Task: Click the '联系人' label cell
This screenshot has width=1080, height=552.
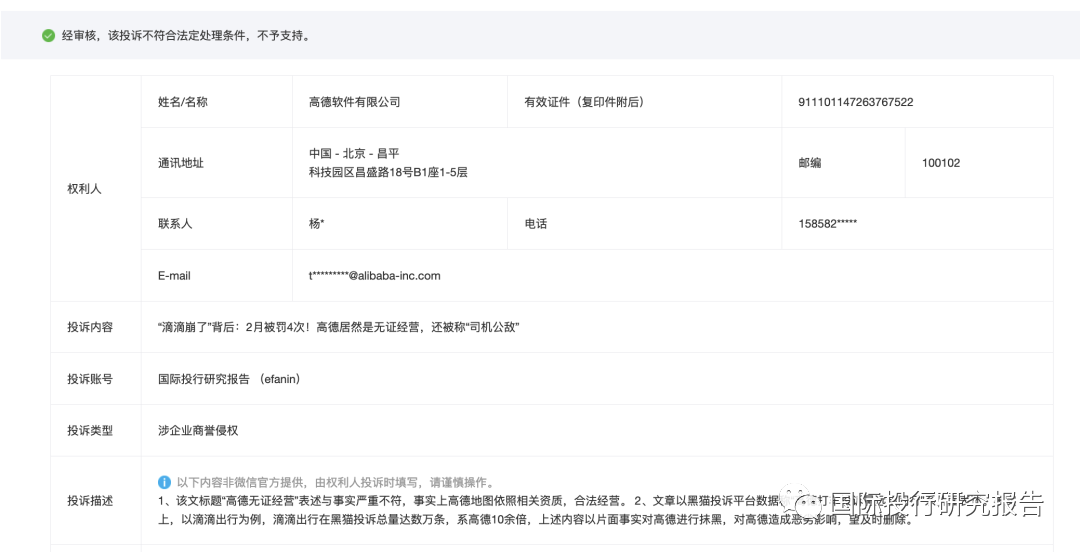Action: click(217, 224)
